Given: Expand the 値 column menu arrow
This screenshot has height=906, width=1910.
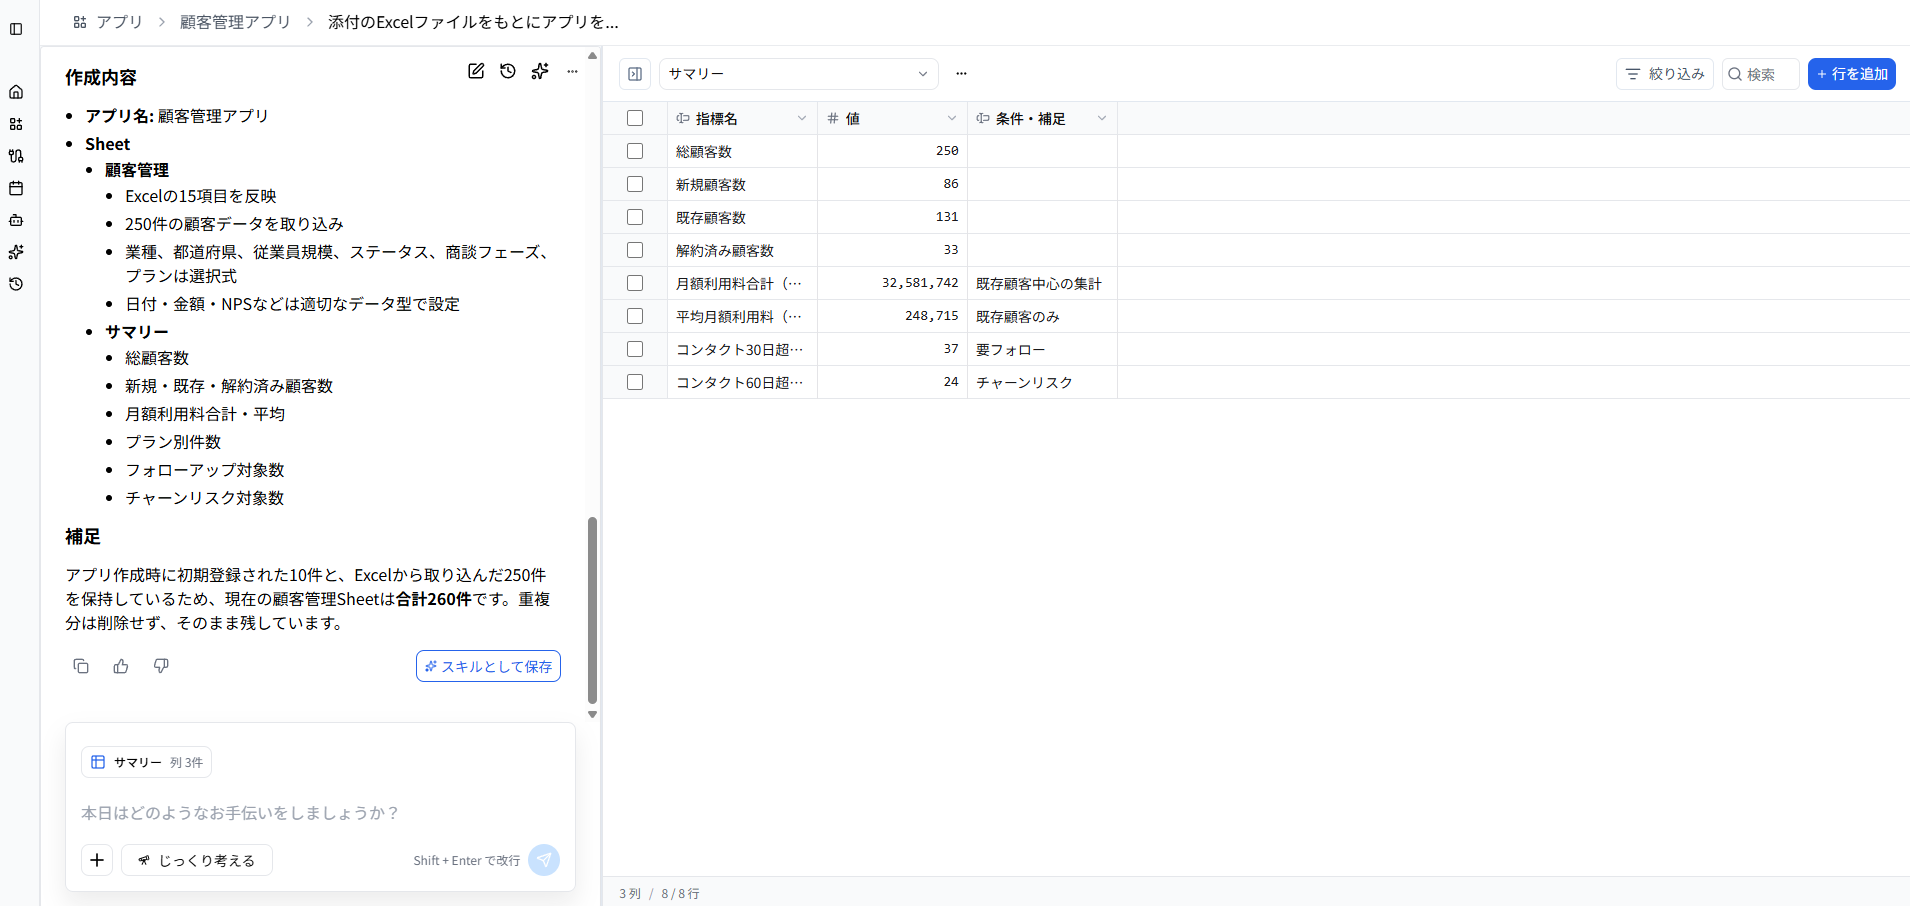Looking at the screenshot, I should 952,118.
